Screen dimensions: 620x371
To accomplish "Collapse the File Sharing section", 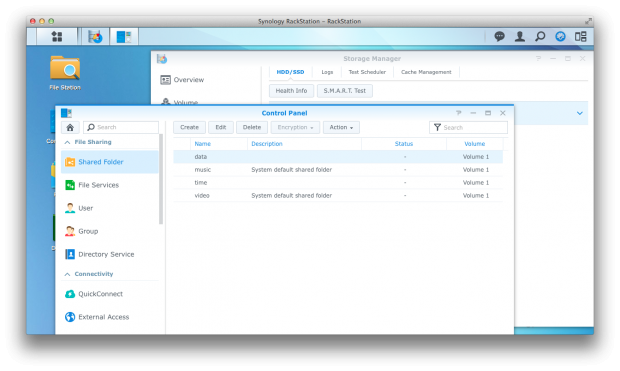I will coord(68,142).
